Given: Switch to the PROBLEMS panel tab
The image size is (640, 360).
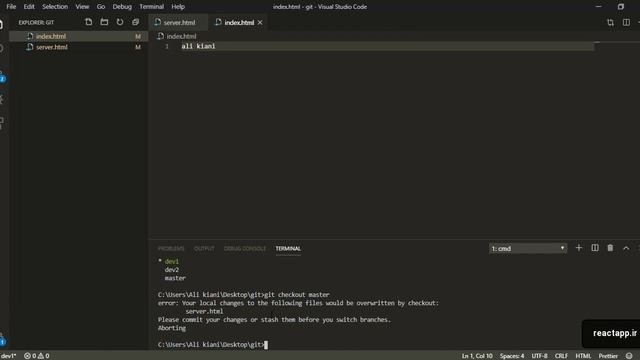Looking at the screenshot, I should pyautogui.click(x=171, y=248).
